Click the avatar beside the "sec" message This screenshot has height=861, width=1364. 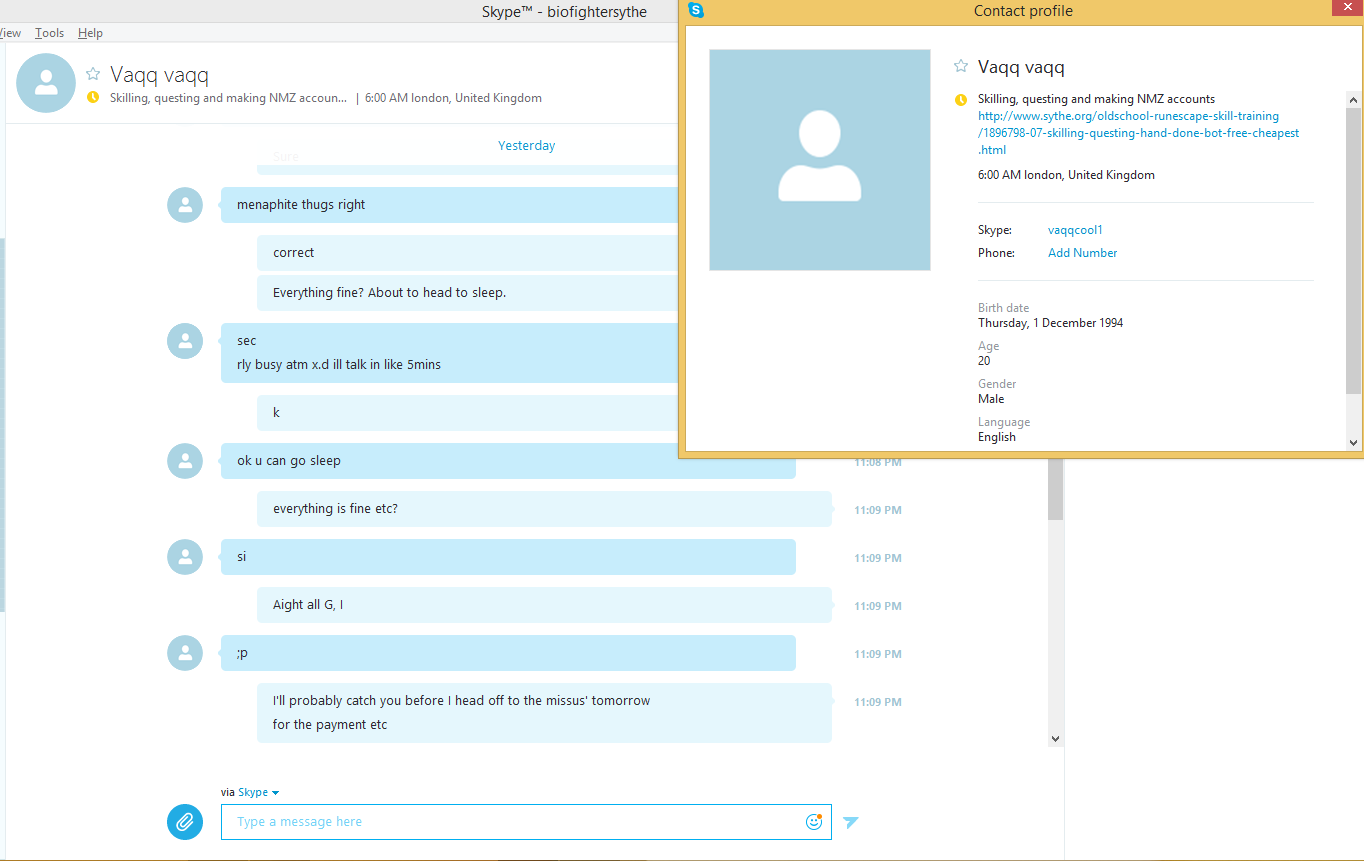coord(185,341)
